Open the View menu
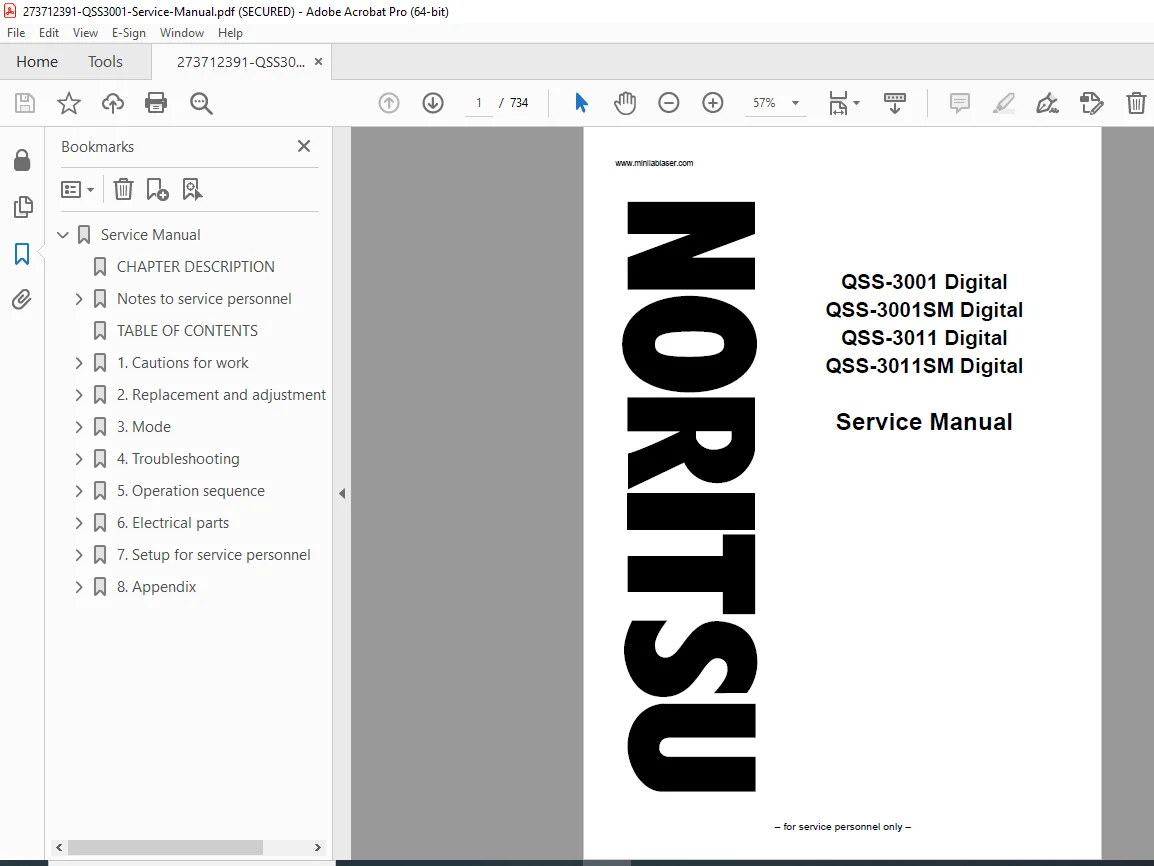Image resolution: width=1154 pixels, height=866 pixels. point(85,33)
